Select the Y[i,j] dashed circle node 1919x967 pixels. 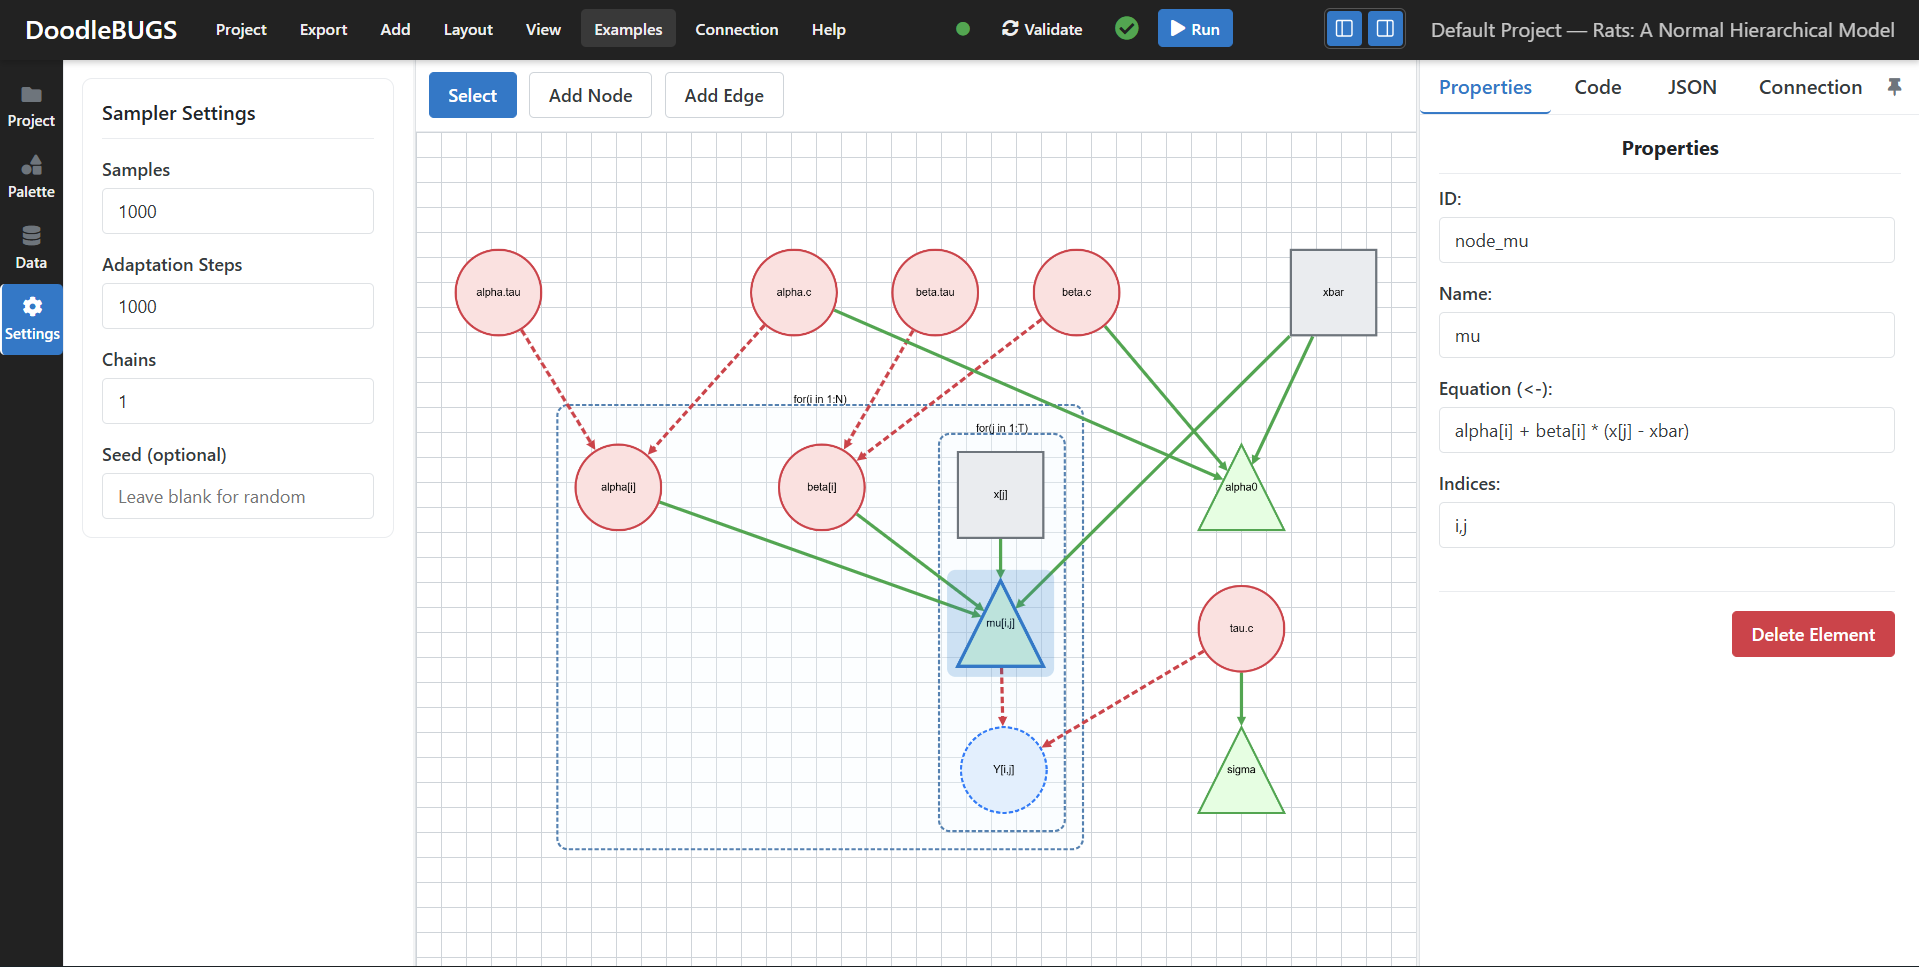1003,770
